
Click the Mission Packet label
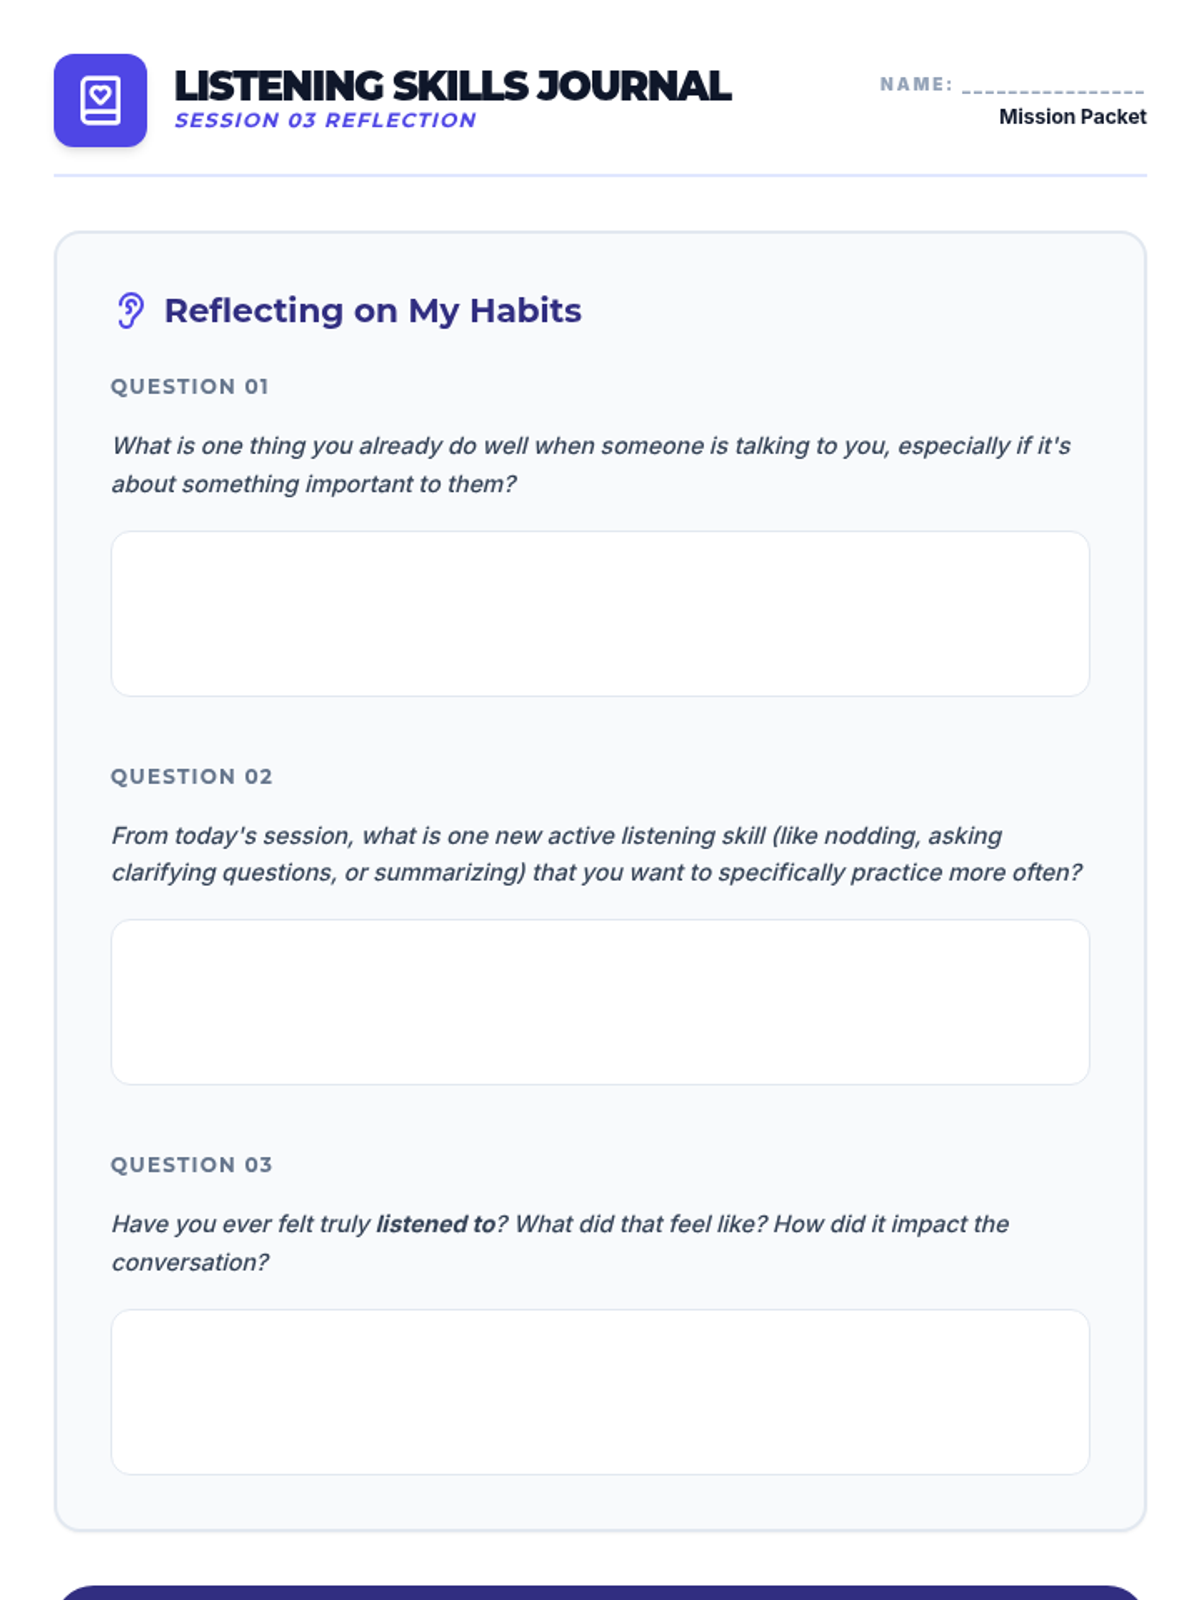pos(1072,117)
